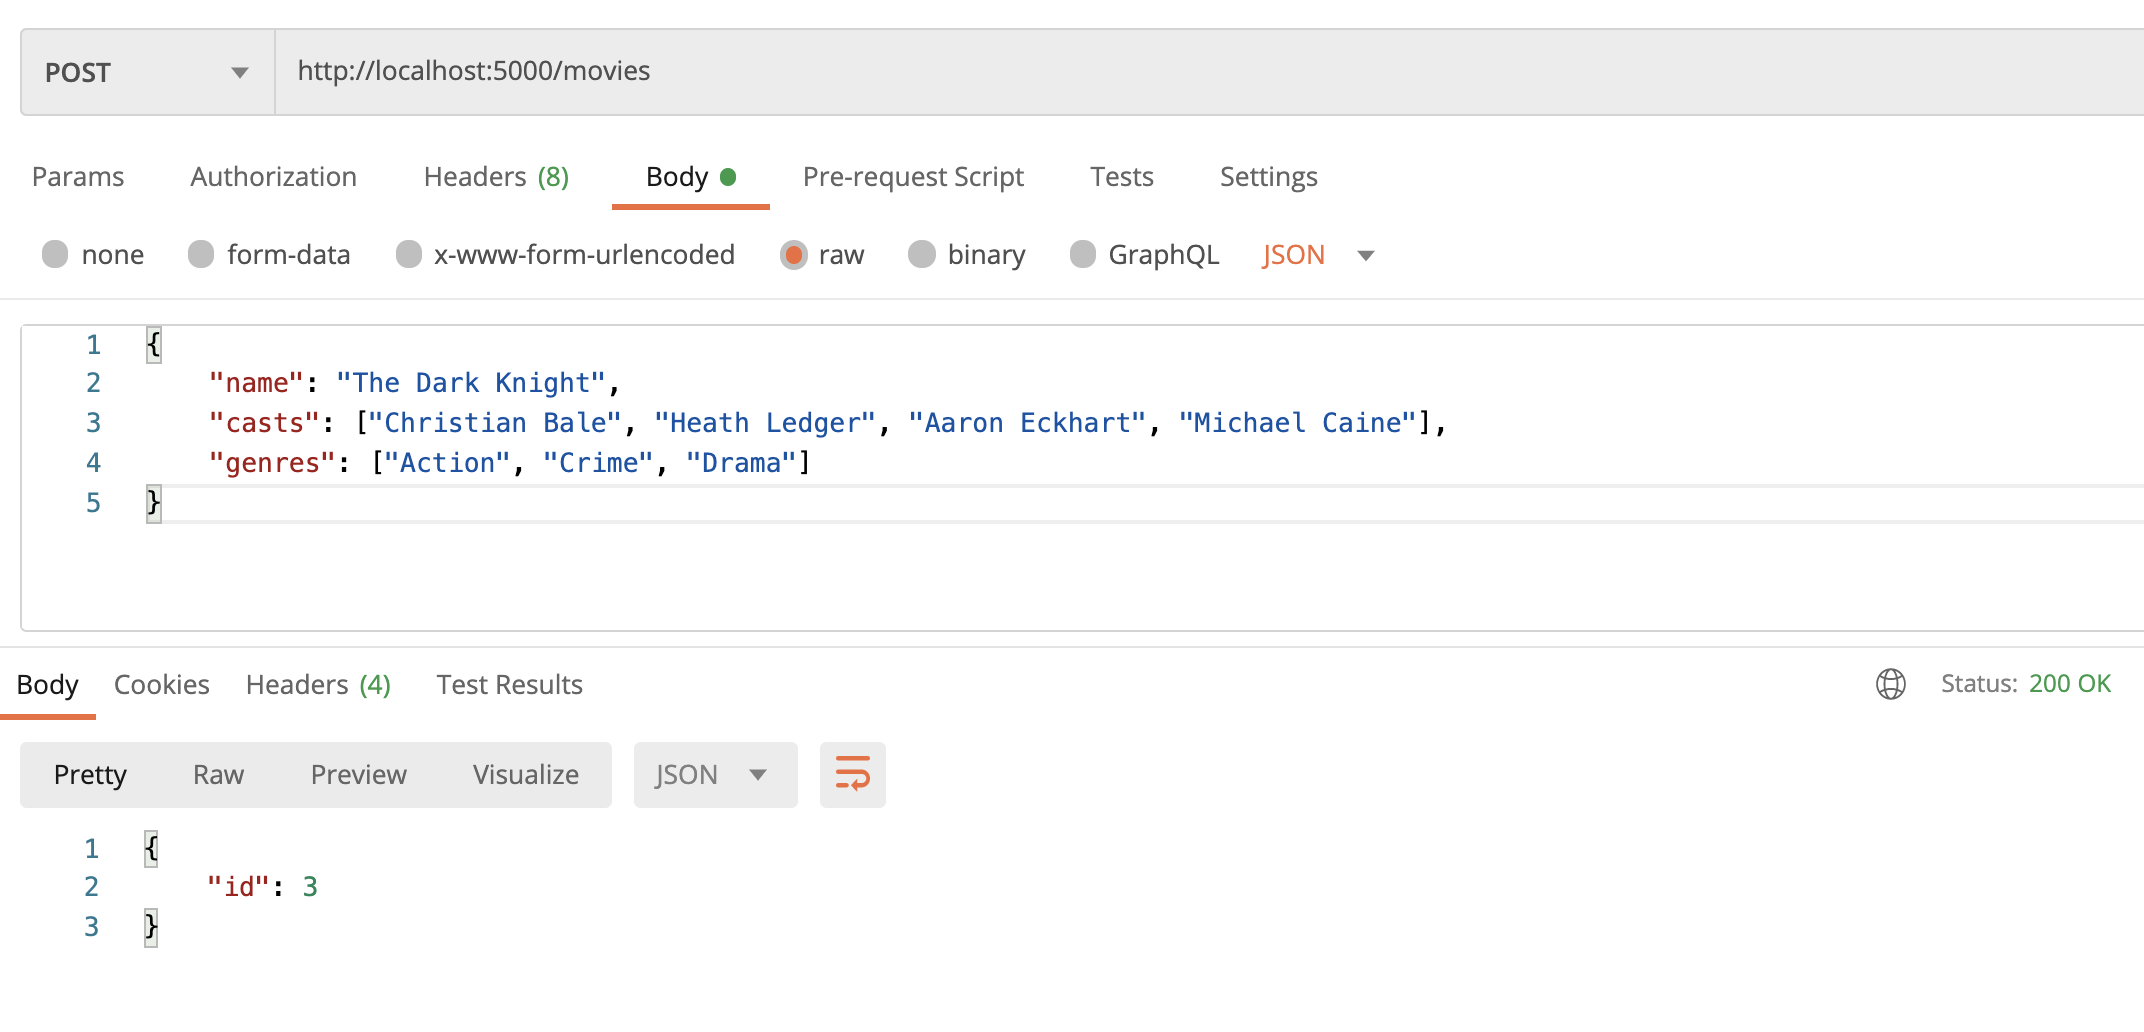
Task: Open the request Headers (8) tab
Action: point(496,177)
